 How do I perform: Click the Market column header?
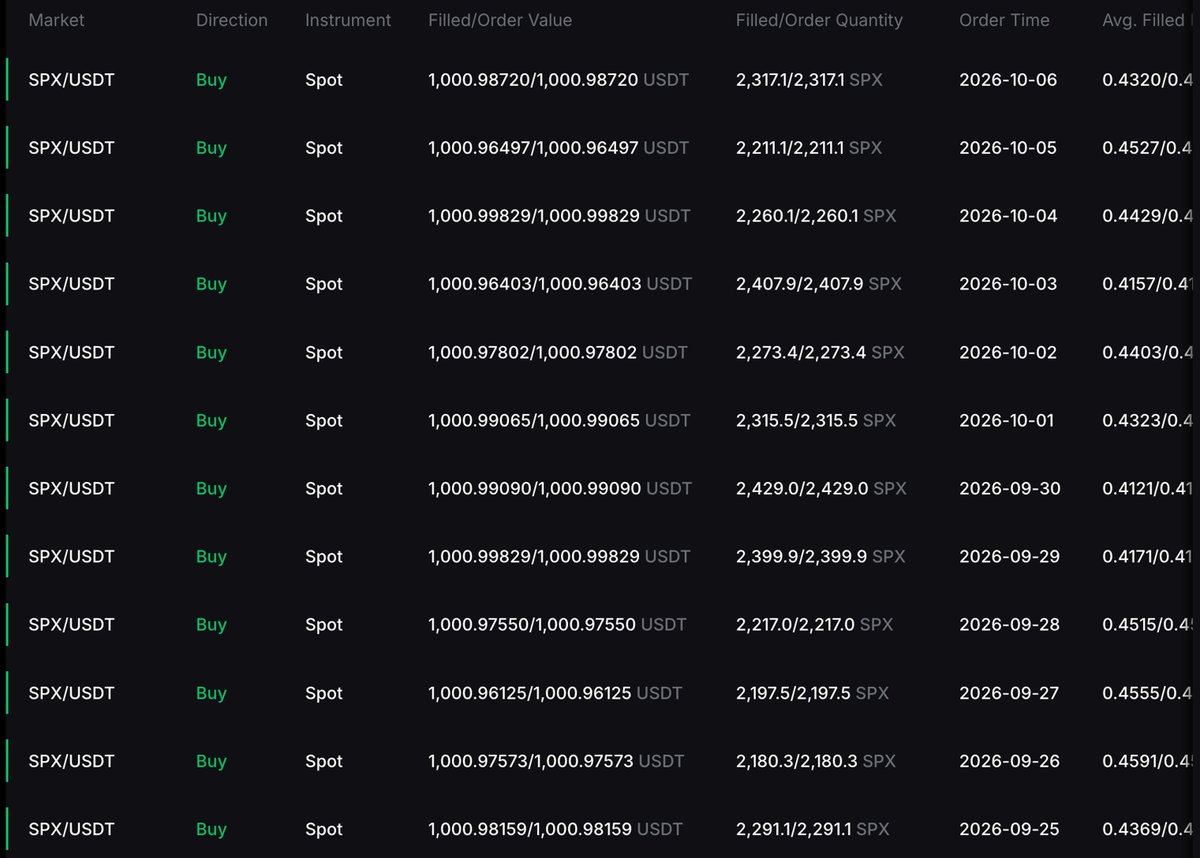tap(56, 20)
